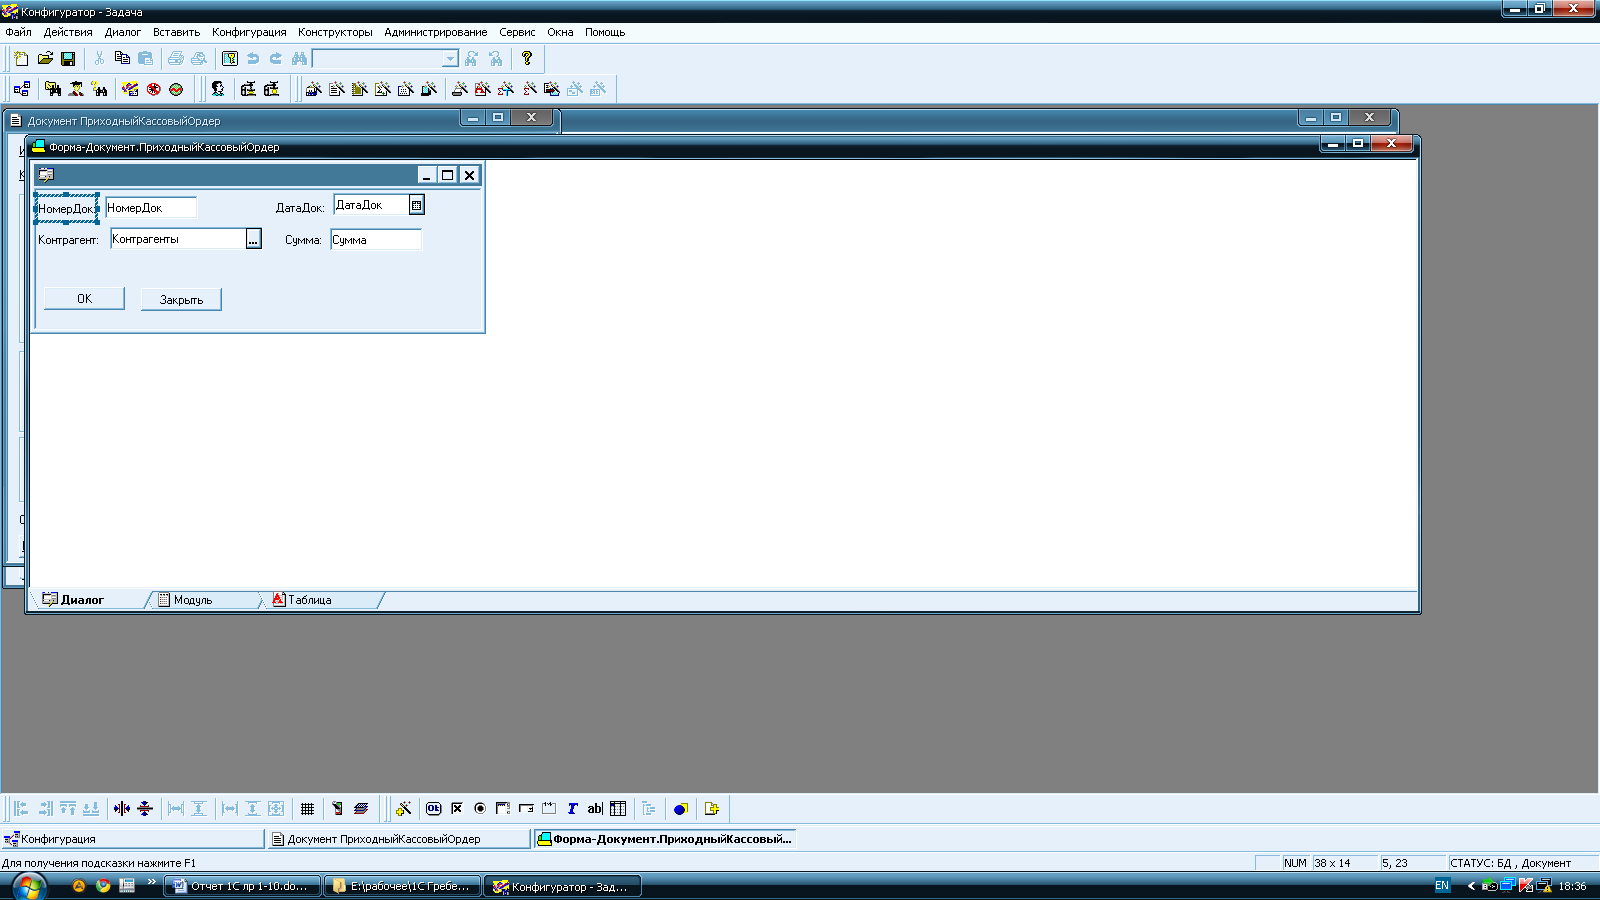1600x900 pixels.
Task: Open the Окна menu
Action: pos(560,32)
